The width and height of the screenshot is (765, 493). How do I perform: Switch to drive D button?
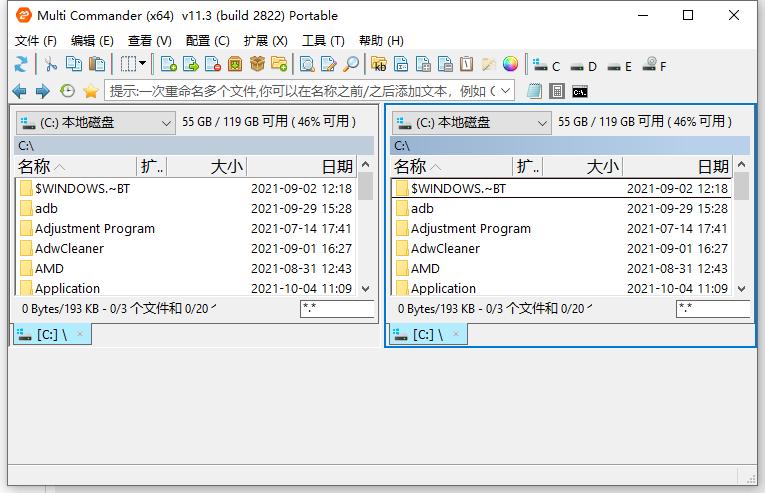click(x=584, y=66)
